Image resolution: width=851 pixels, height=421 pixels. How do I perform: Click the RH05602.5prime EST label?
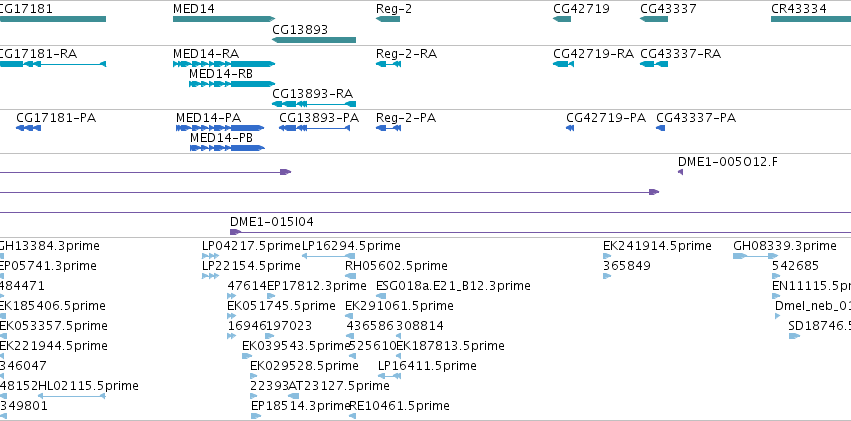(x=396, y=266)
